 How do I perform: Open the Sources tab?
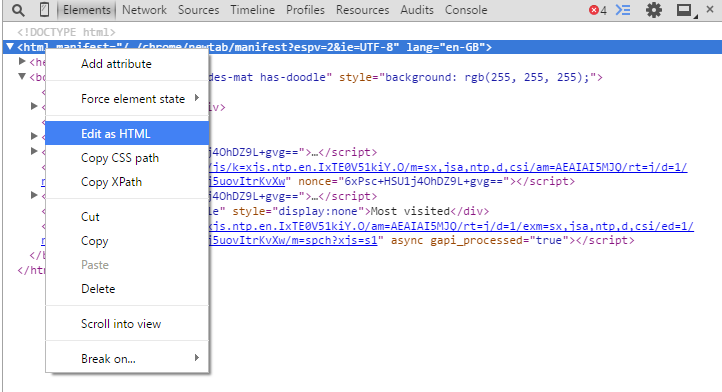coord(198,10)
